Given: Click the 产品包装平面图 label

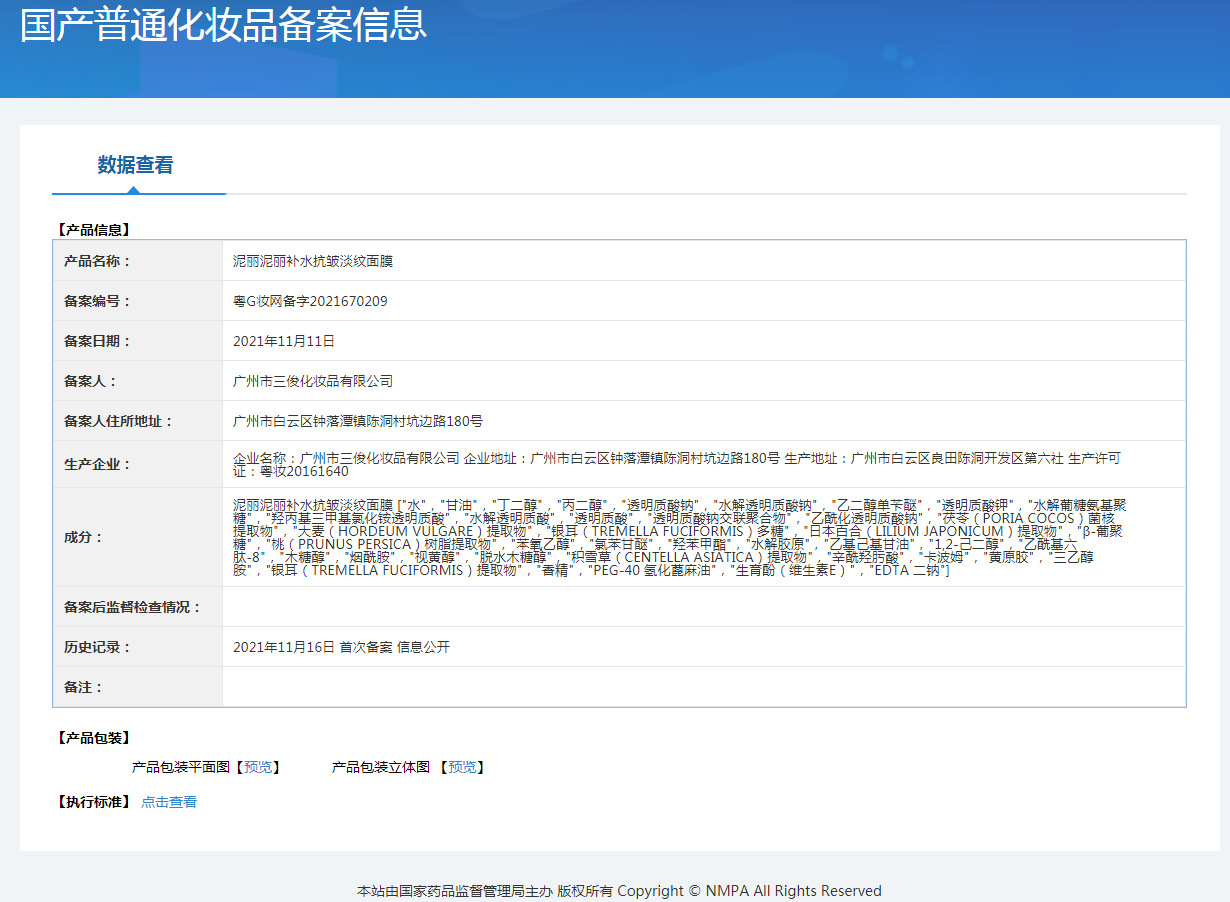Looking at the screenshot, I should [x=181, y=767].
